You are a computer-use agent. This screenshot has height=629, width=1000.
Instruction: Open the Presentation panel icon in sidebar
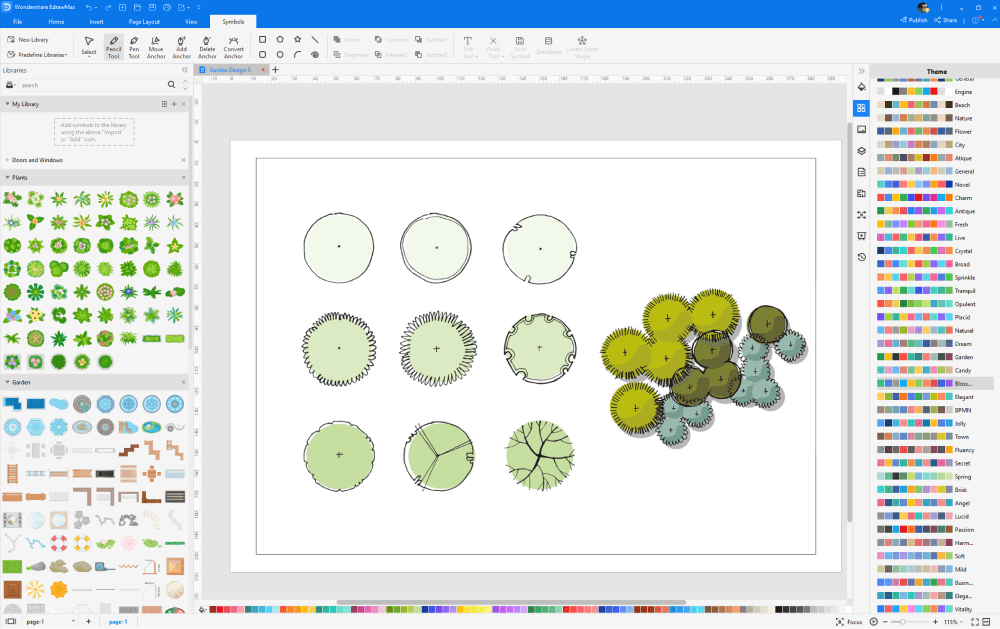pos(862,236)
